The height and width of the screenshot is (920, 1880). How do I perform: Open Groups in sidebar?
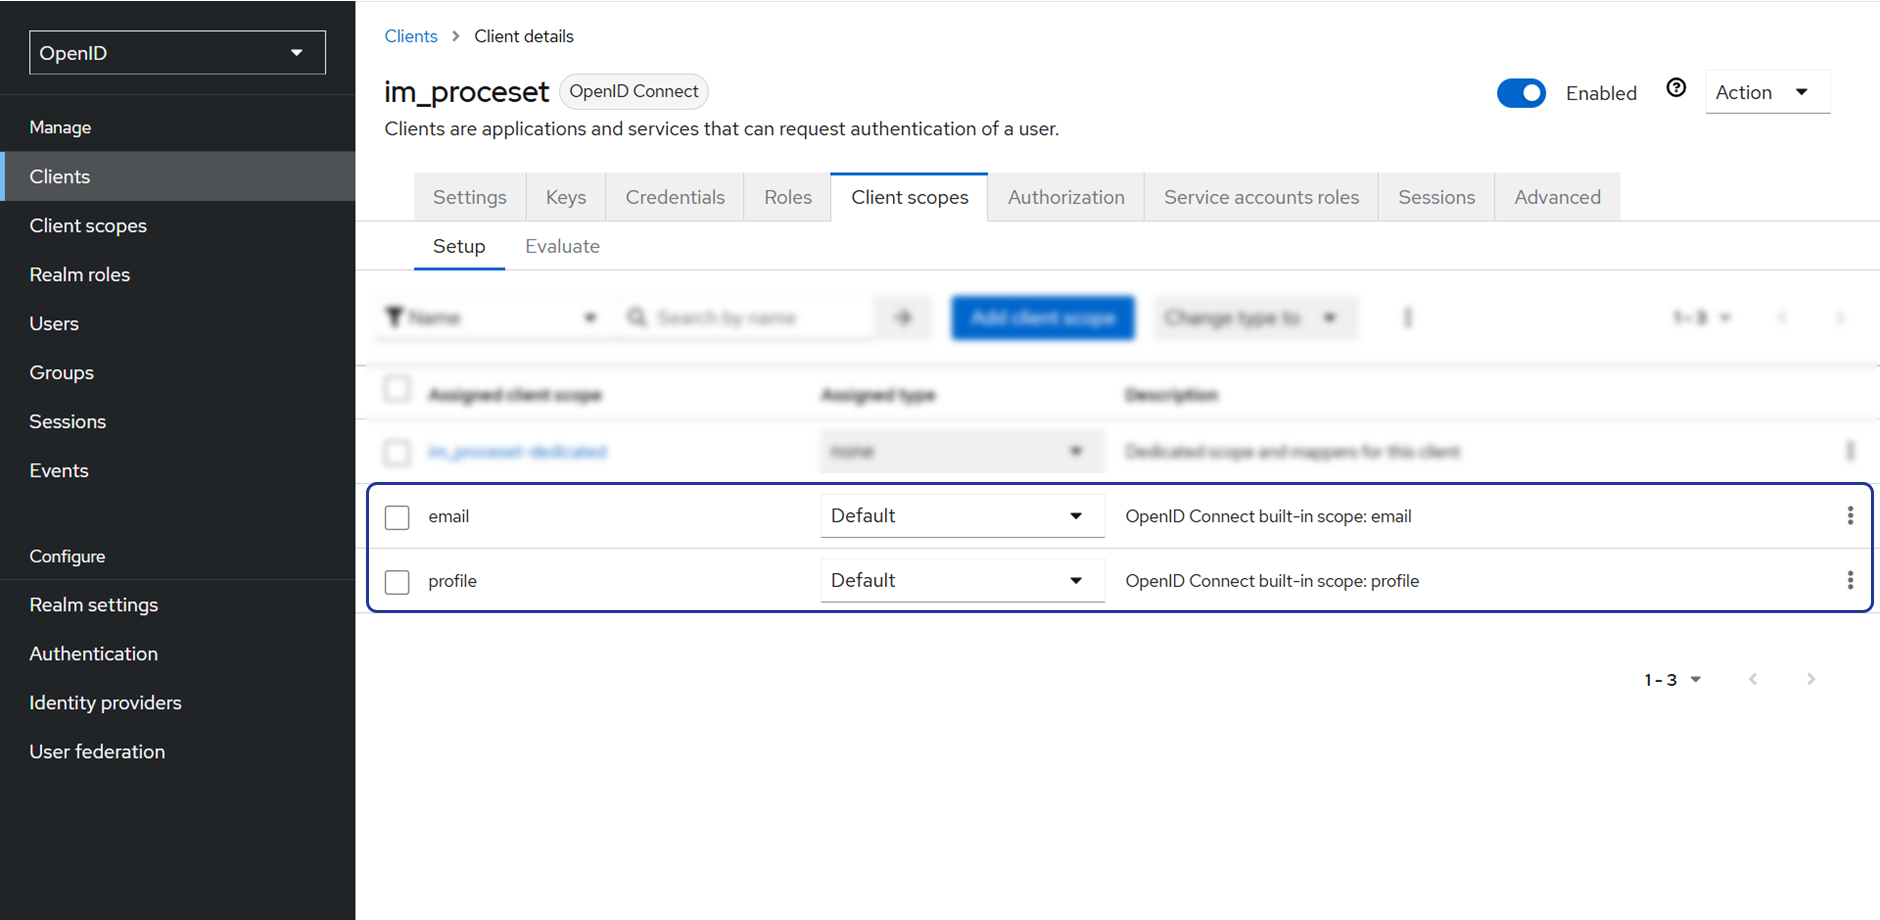(x=178, y=372)
